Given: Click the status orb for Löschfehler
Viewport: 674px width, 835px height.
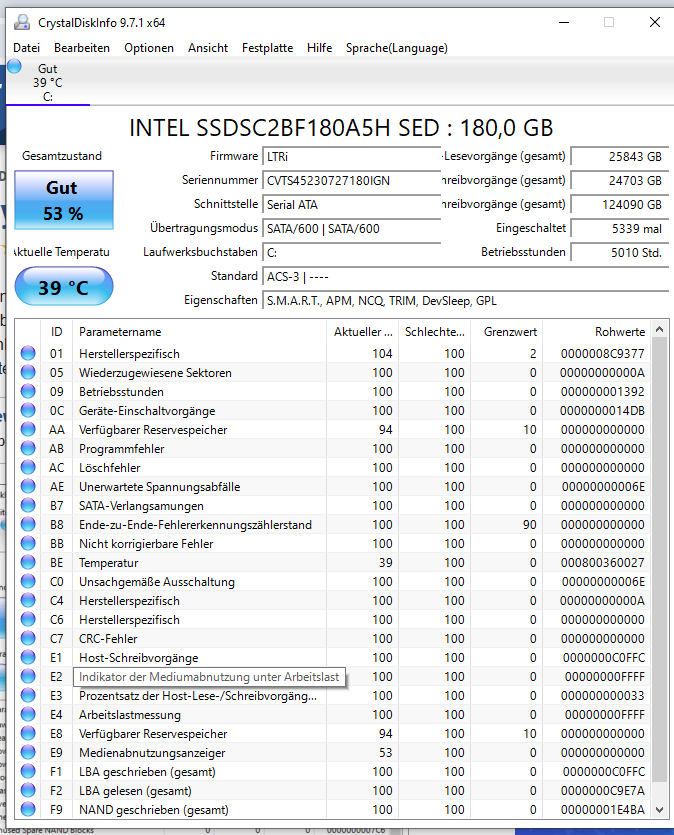Looking at the screenshot, I should pyautogui.click(x=28, y=467).
